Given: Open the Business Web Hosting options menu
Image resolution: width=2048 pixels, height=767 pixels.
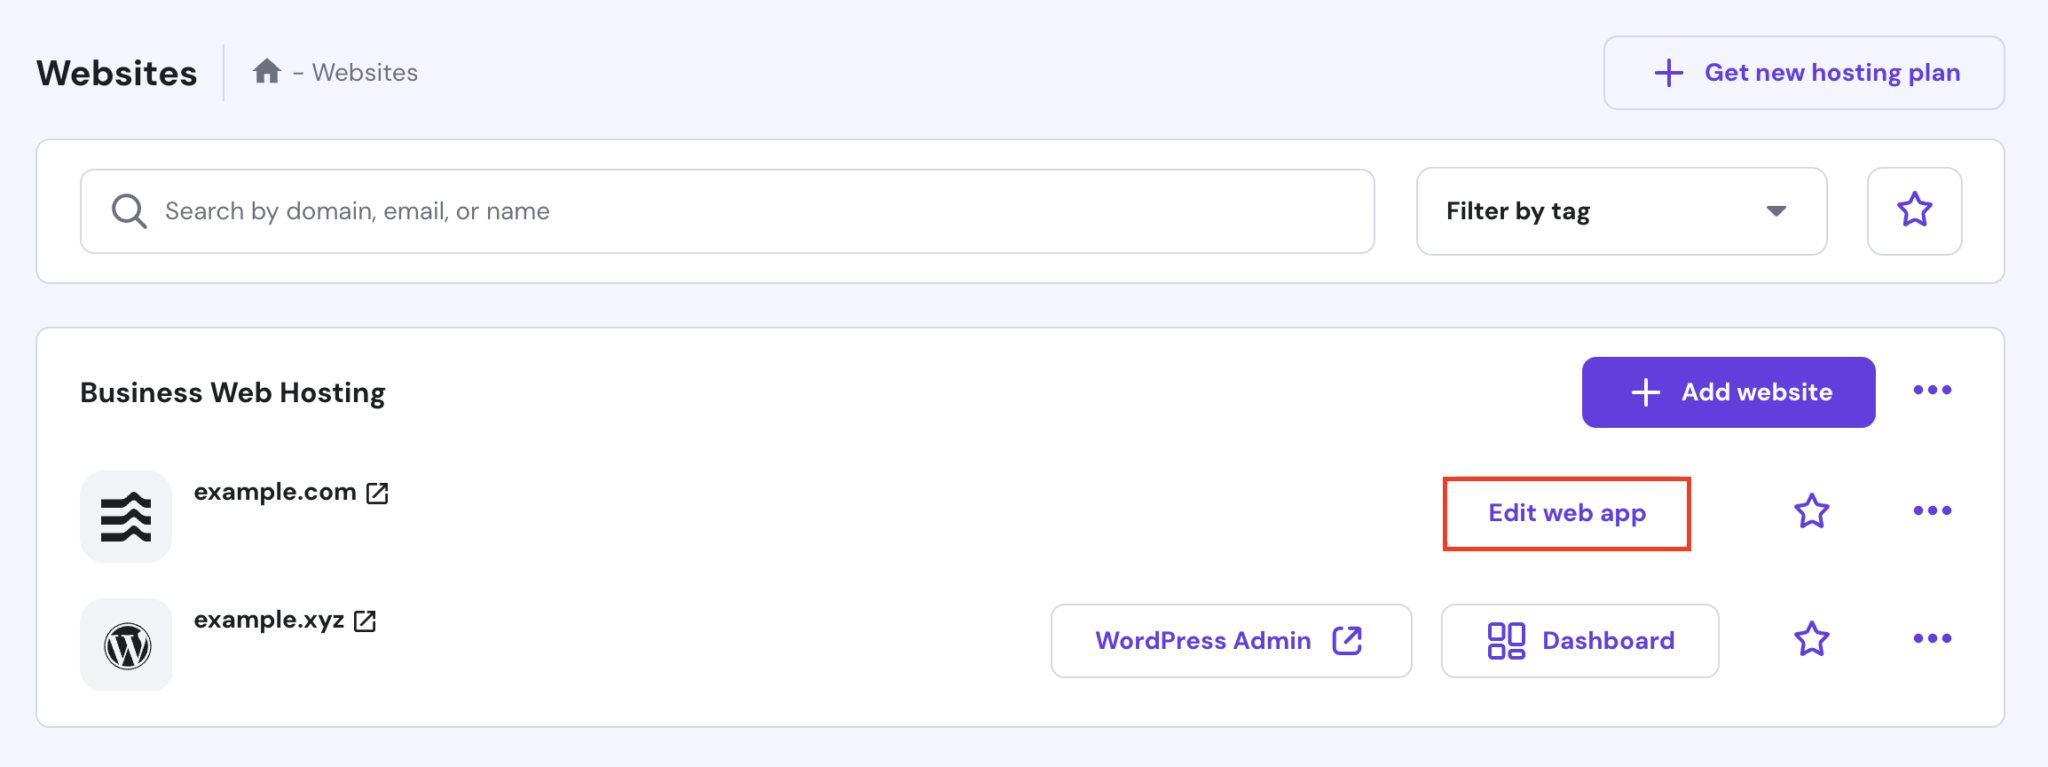Looking at the screenshot, I should coord(1933,392).
